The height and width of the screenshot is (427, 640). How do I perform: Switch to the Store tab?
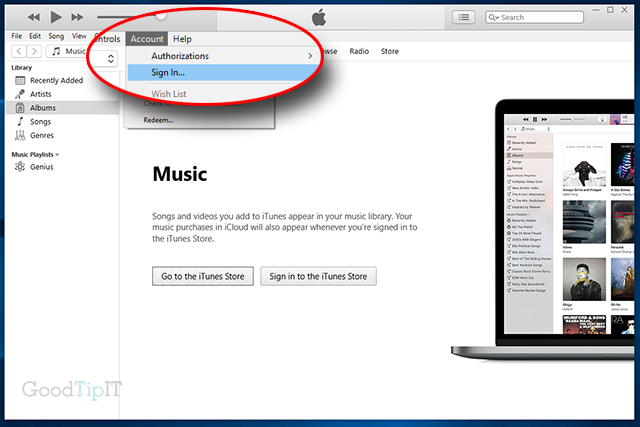tap(389, 51)
